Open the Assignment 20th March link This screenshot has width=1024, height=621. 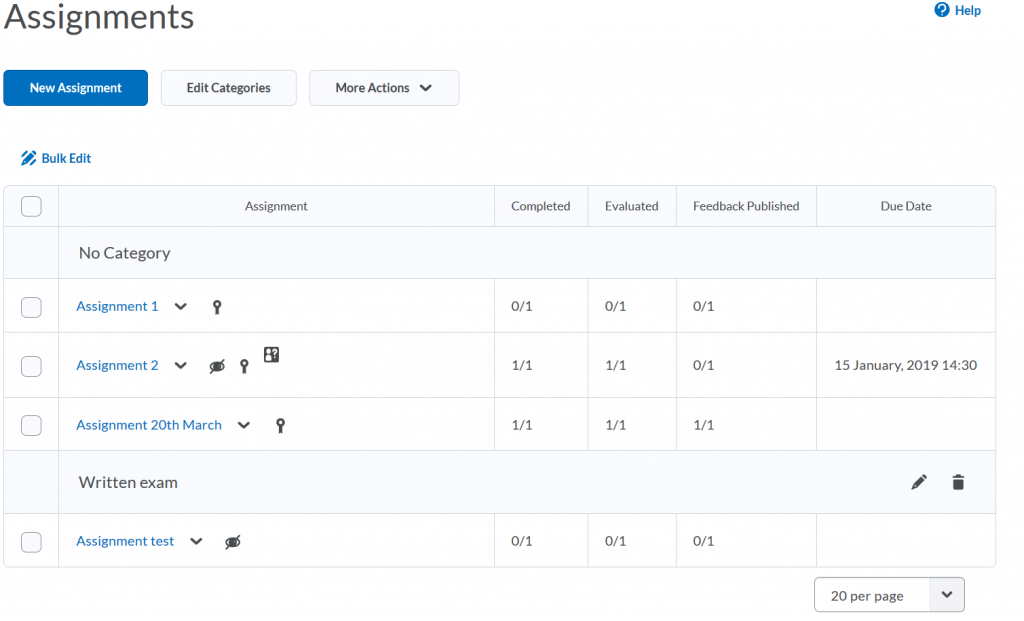pyautogui.click(x=149, y=425)
